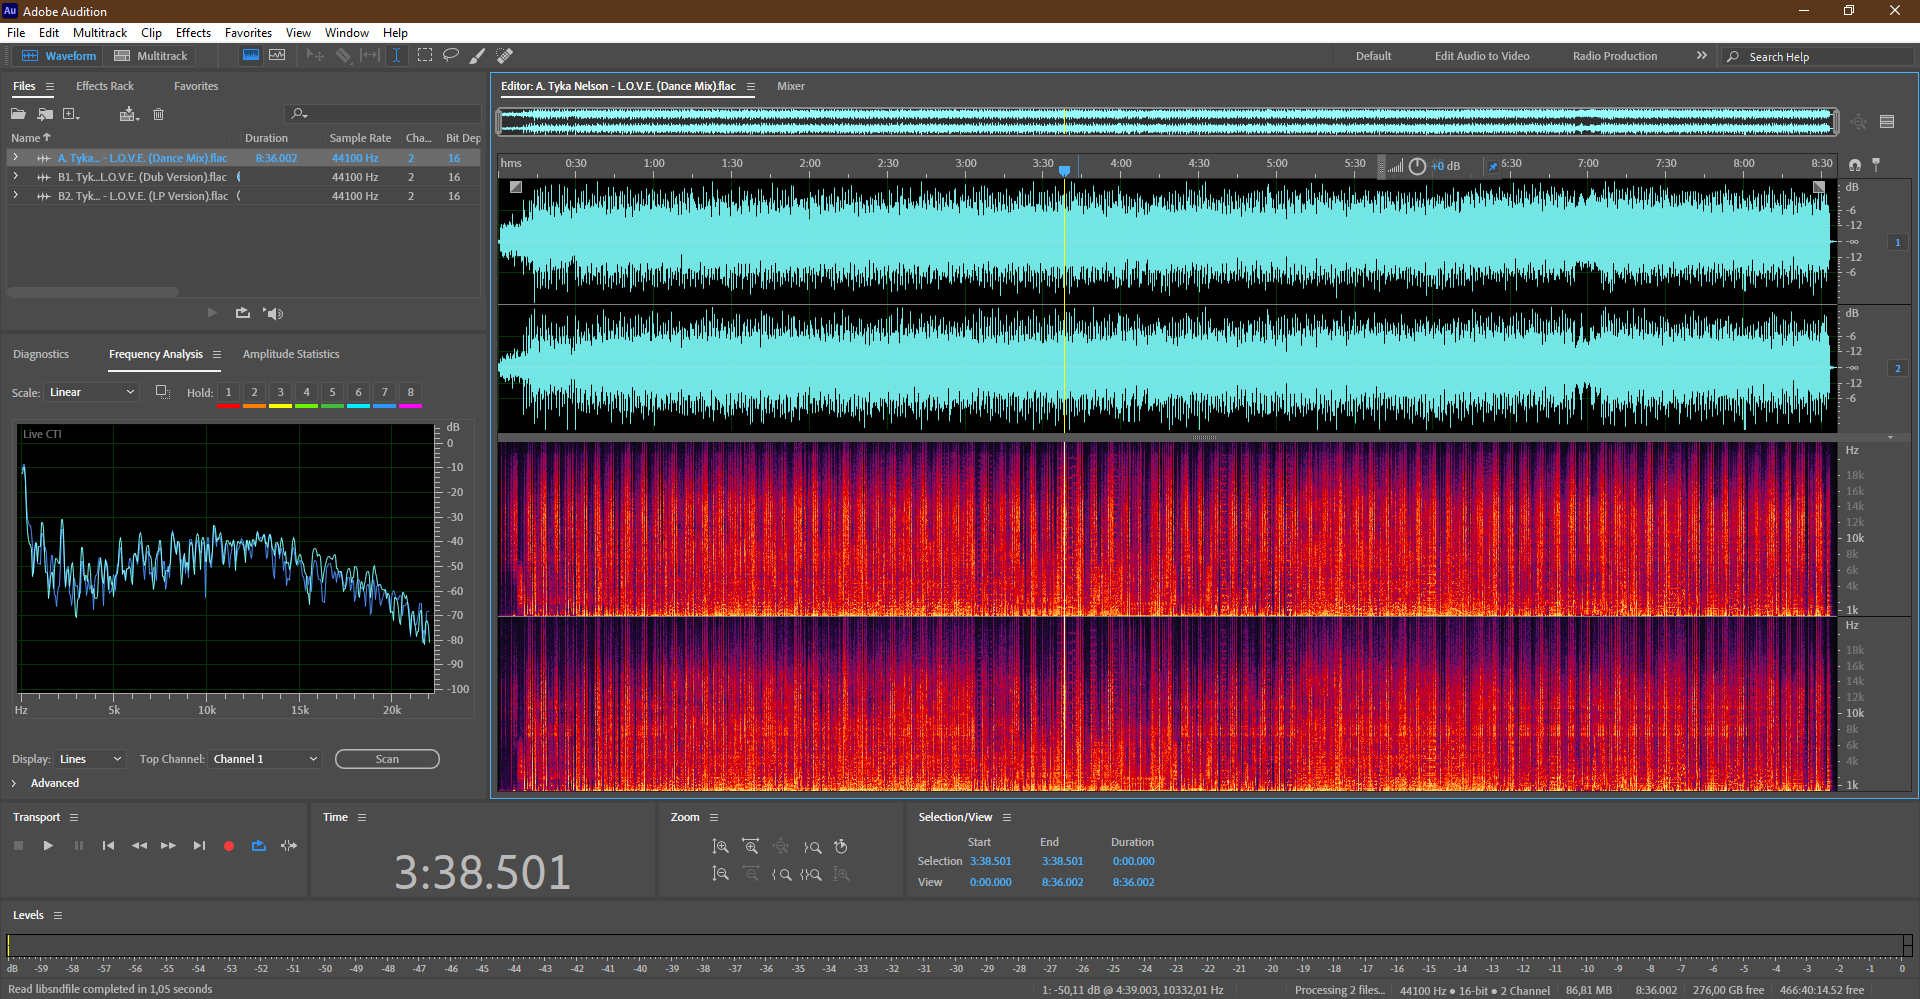Toggle the Loop Playback button
Image resolution: width=1920 pixels, height=999 pixels.
click(259, 846)
